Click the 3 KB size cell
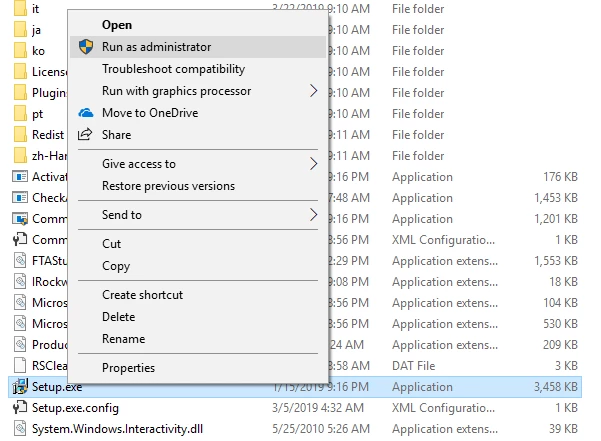Image resolution: width=601 pixels, height=441 pixels. click(x=567, y=366)
